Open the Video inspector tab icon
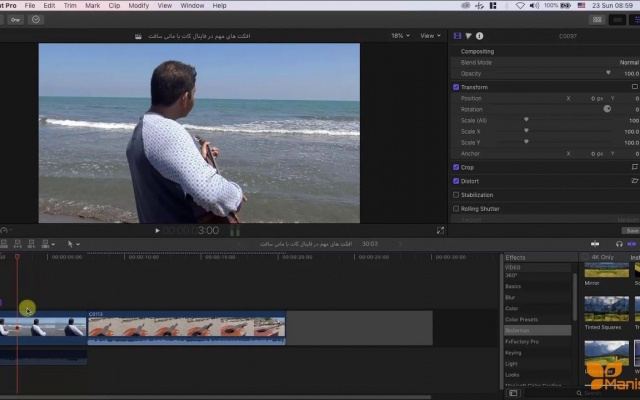 (x=457, y=36)
